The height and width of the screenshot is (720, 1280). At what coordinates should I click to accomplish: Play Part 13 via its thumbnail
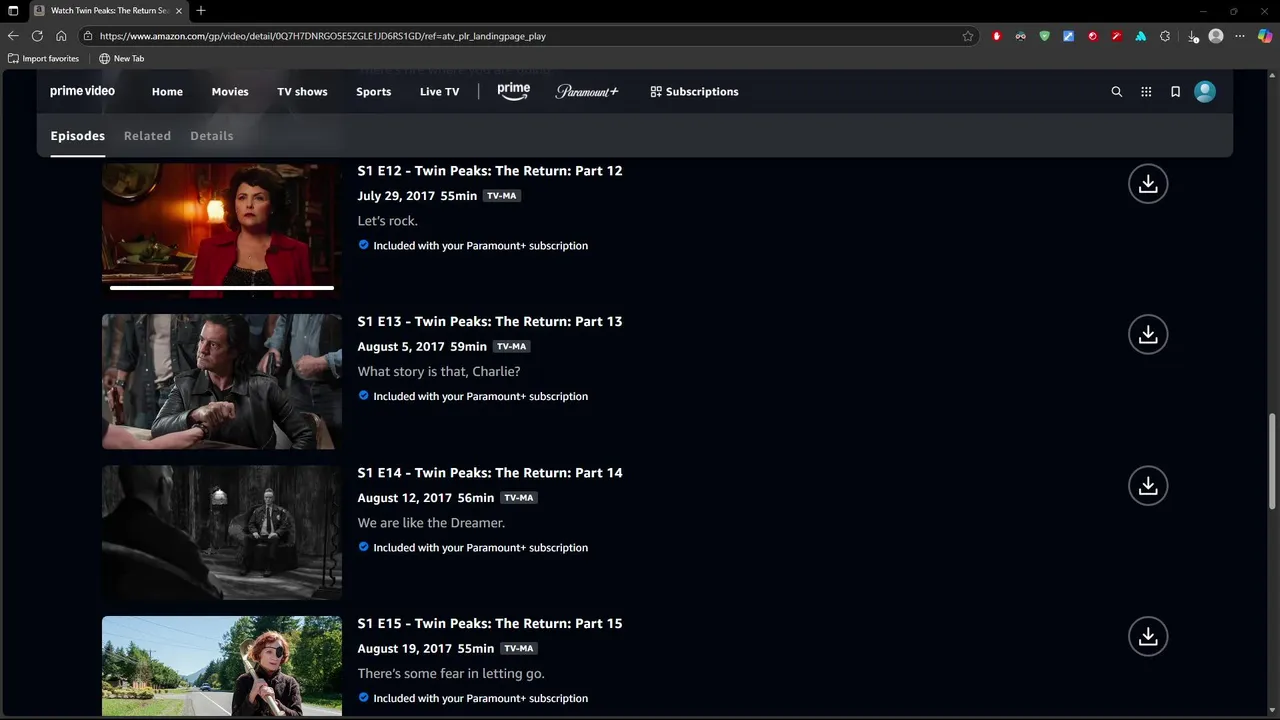(x=222, y=382)
